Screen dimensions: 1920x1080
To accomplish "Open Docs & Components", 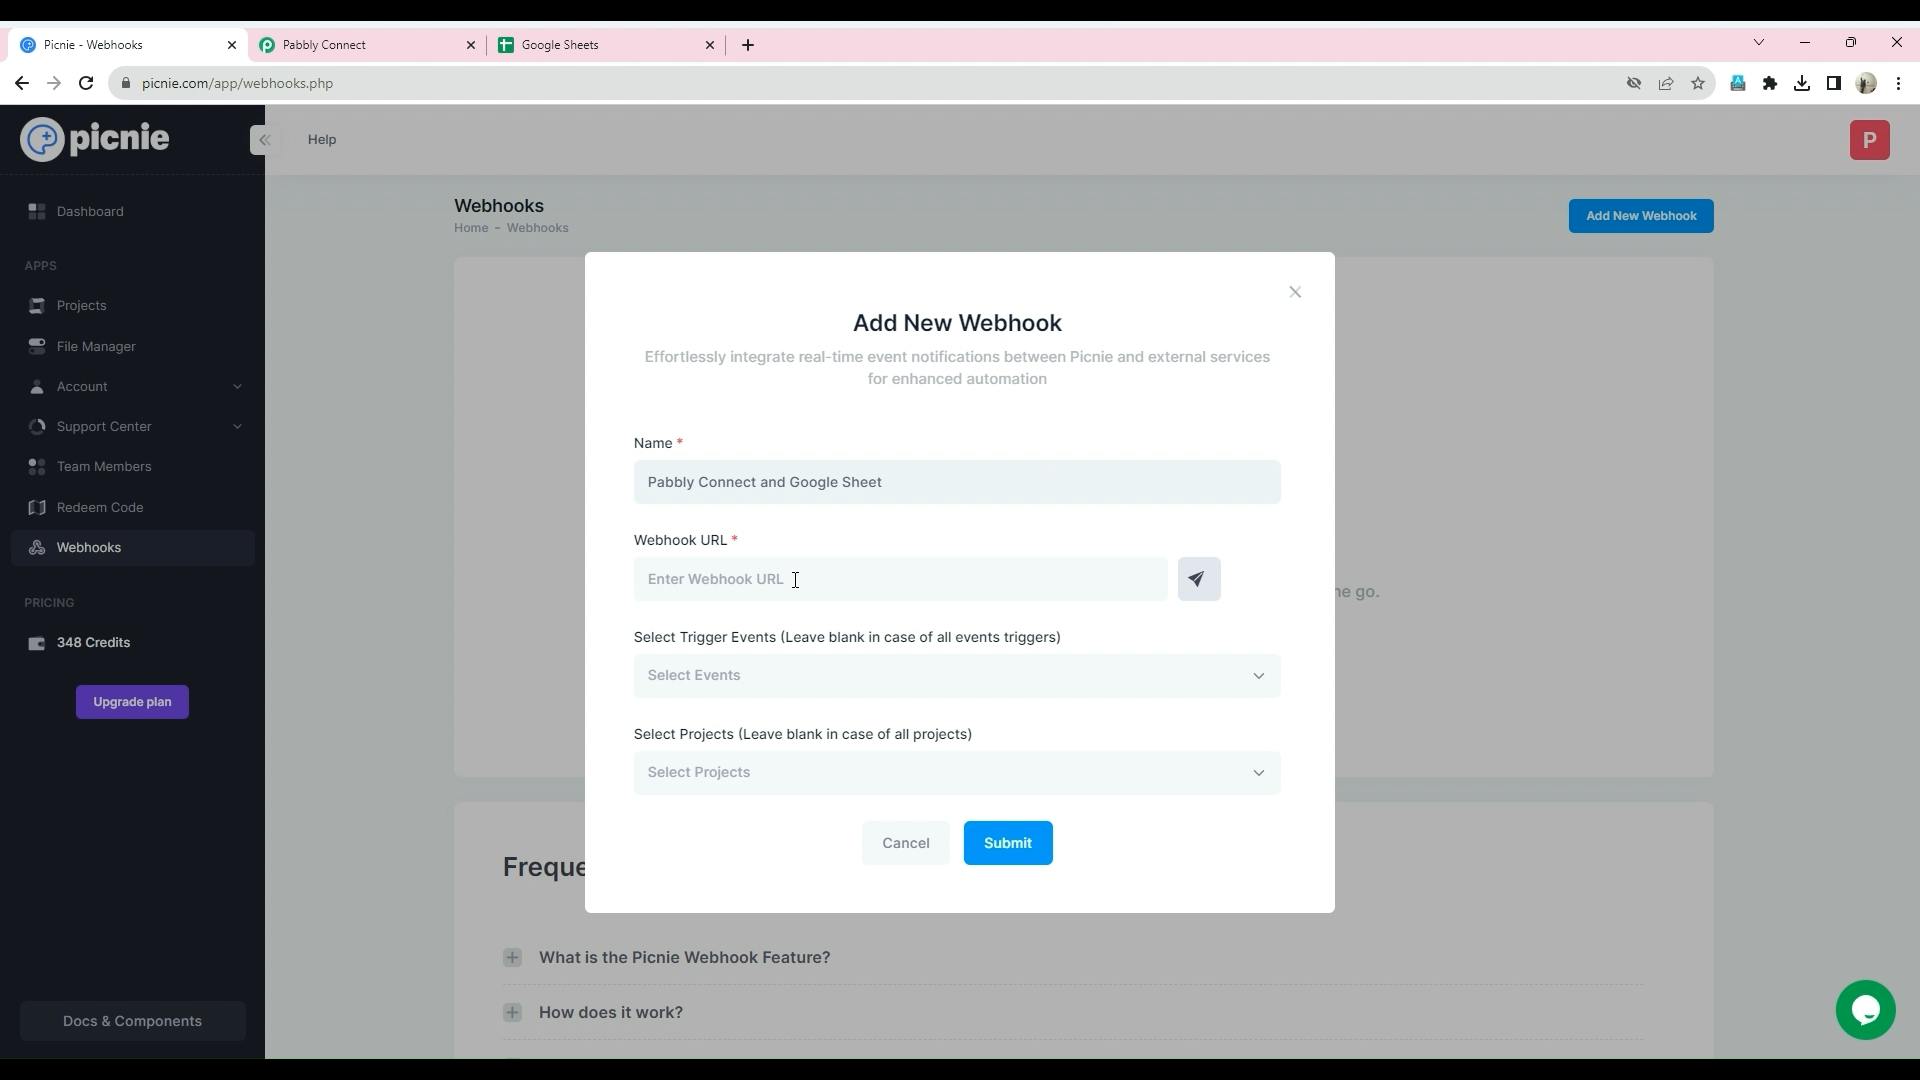I will pyautogui.click(x=132, y=1021).
